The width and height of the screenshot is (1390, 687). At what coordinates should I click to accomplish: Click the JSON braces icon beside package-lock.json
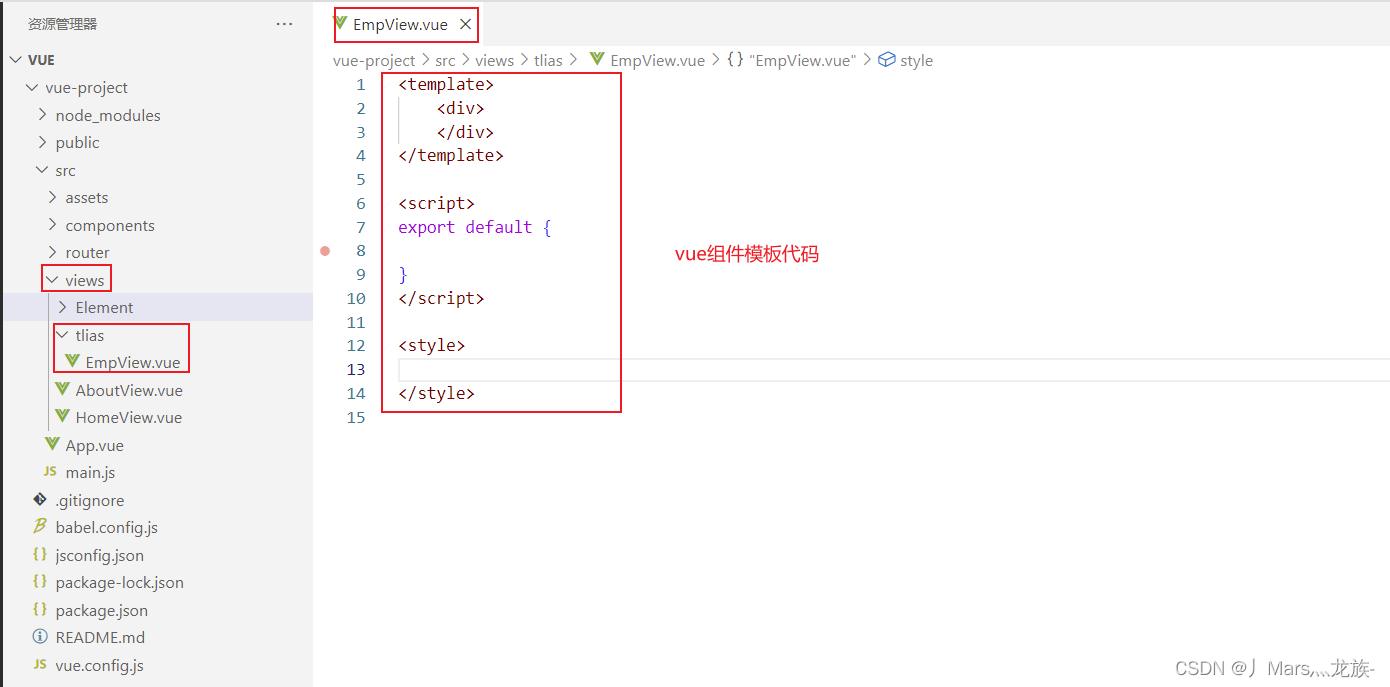(x=40, y=582)
